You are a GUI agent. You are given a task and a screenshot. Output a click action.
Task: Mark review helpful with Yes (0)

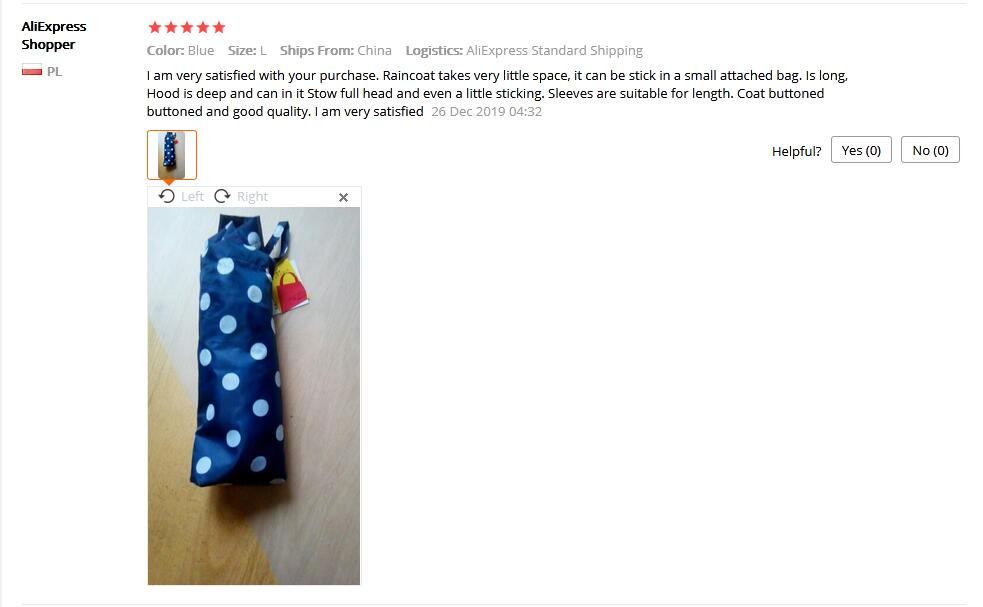pyautogui.click(x=861, y=150)
